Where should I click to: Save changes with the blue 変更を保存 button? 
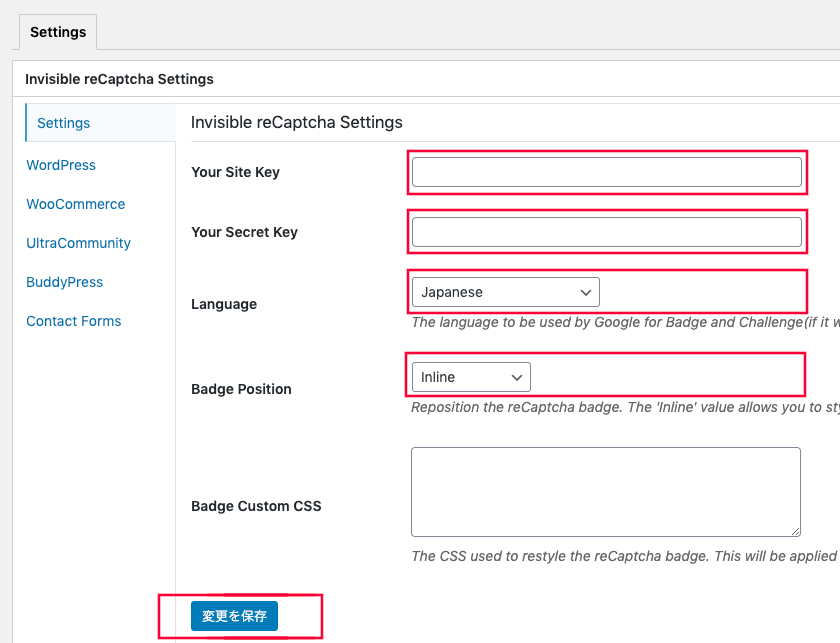[x=234, y=616]
